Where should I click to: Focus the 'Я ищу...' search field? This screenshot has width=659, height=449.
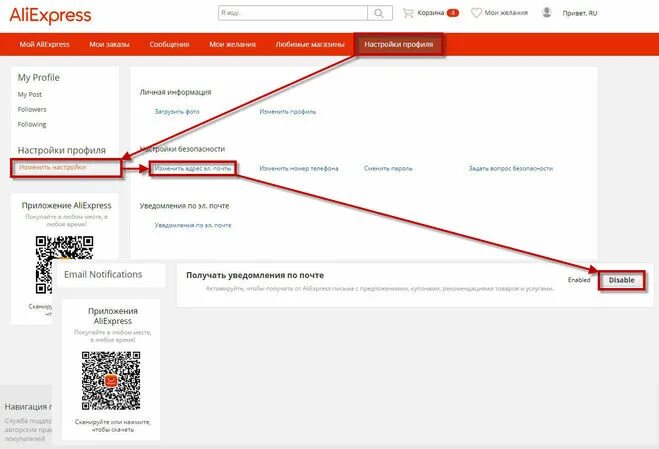click(293, 13)
